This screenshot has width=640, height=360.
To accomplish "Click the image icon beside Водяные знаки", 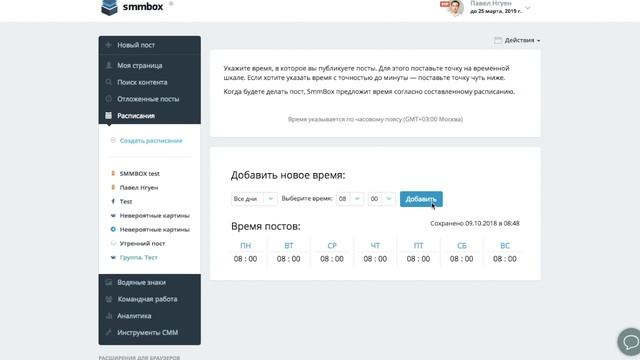I will click(x=109, y=282).
